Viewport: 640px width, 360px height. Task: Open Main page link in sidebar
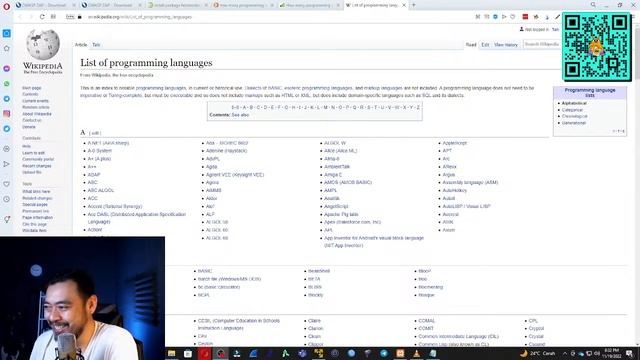tap(31, 88)
